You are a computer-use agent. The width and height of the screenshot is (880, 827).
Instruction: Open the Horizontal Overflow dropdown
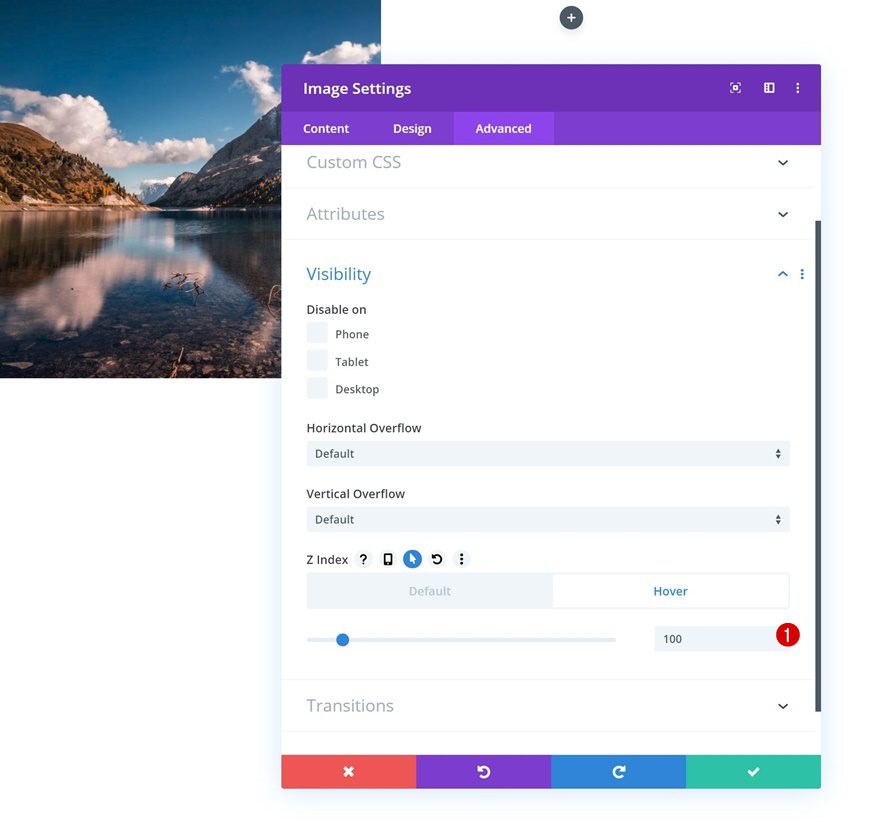(x=548, y=454)
